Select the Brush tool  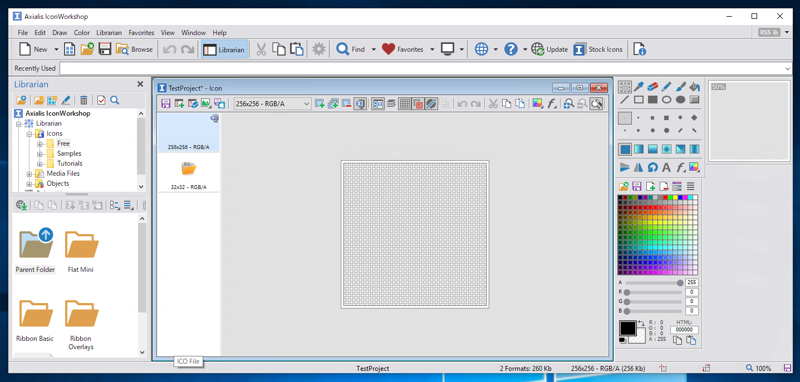pyautogui.click(x=680, y=87)
